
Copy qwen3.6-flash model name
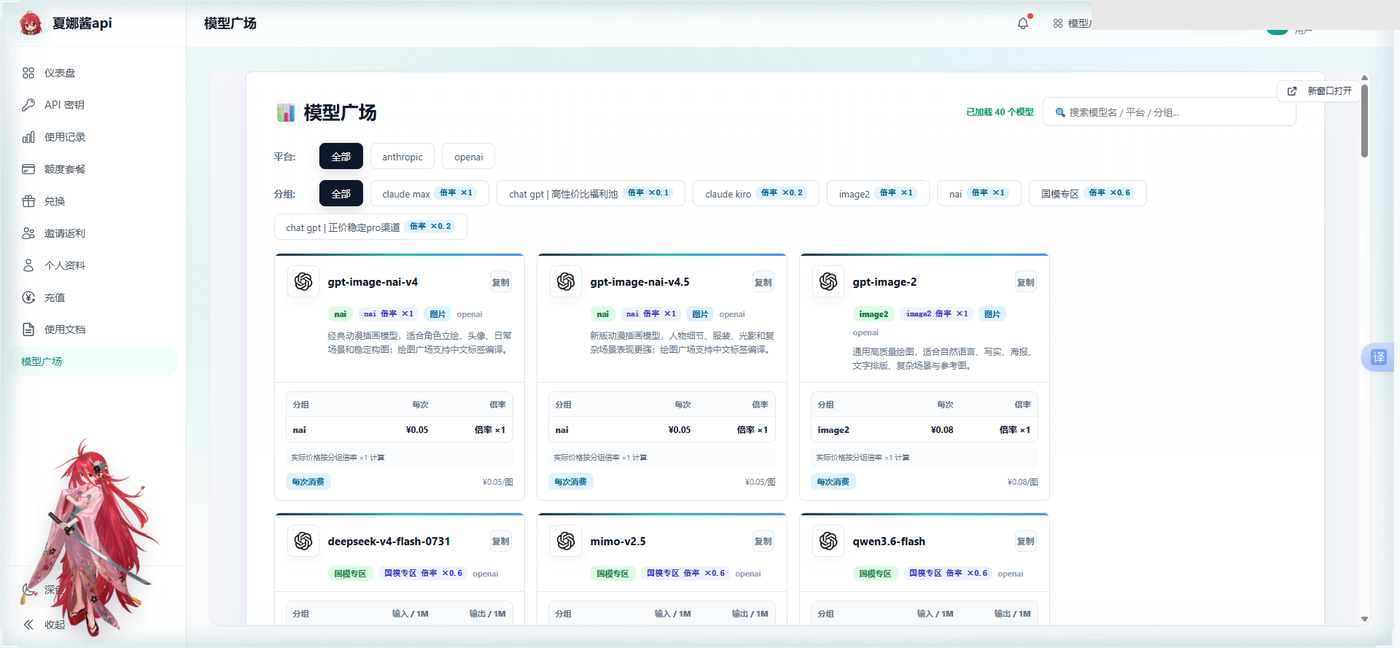tap(1025, 541)
